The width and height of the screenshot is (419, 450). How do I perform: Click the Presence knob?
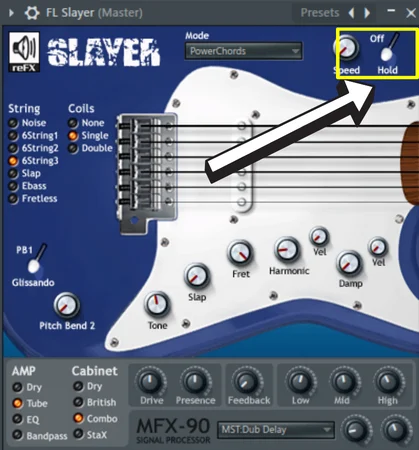(x=195, y=382)
